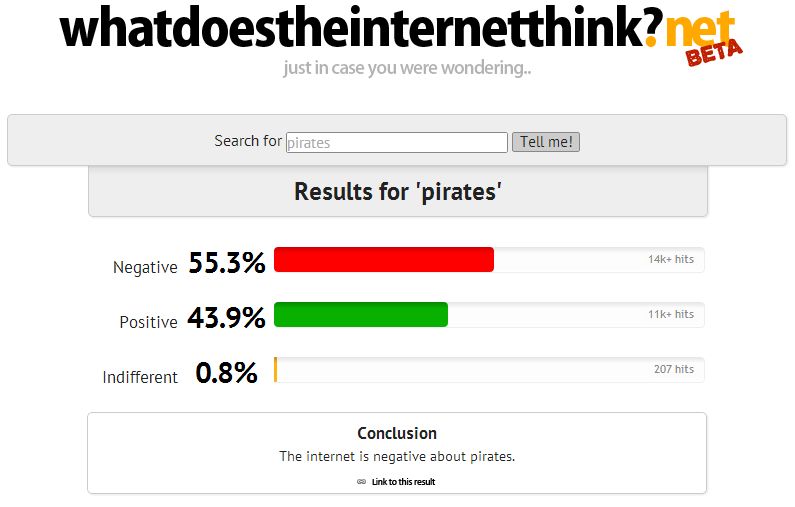Click the red Negative progress bar

(384, 260)
